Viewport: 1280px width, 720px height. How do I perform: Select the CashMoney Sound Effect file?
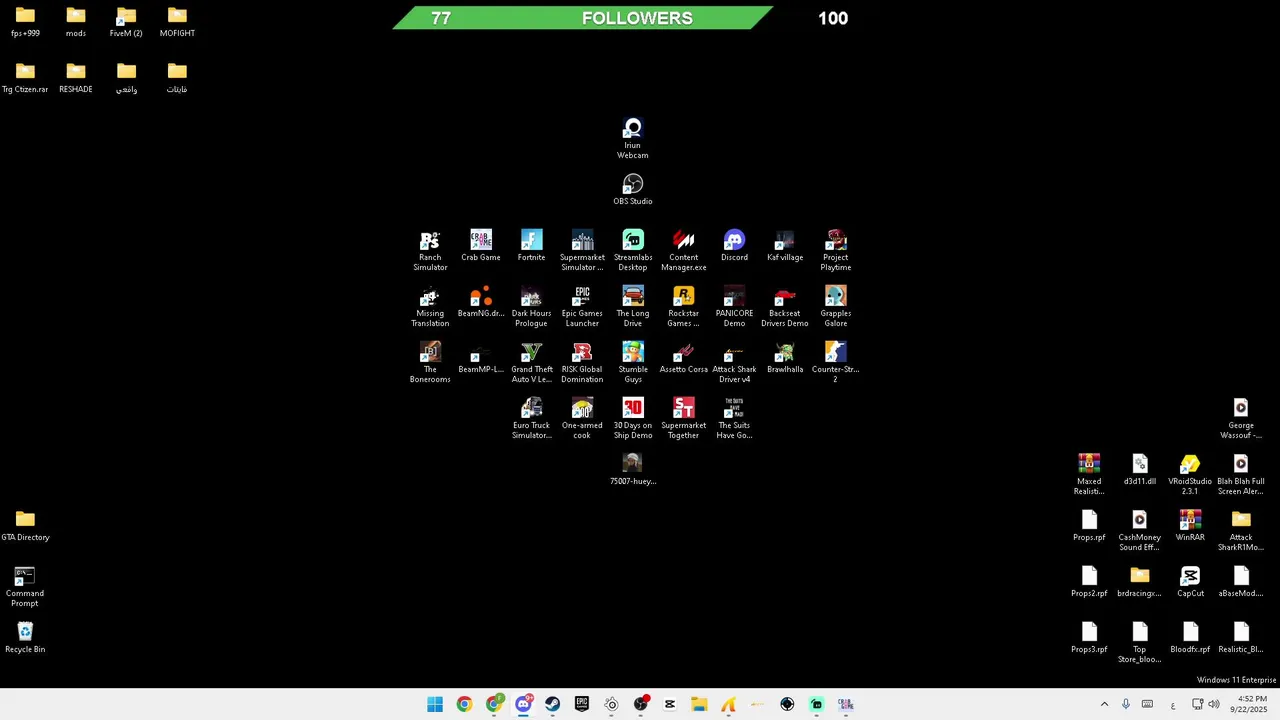1140,530
